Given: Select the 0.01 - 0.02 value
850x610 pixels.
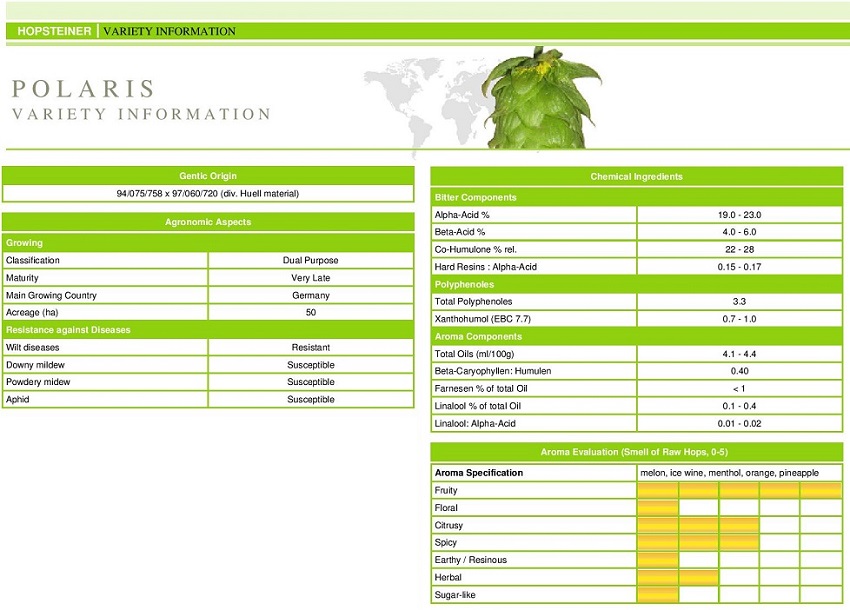Looking at the screenshot, I should [739, 423].
